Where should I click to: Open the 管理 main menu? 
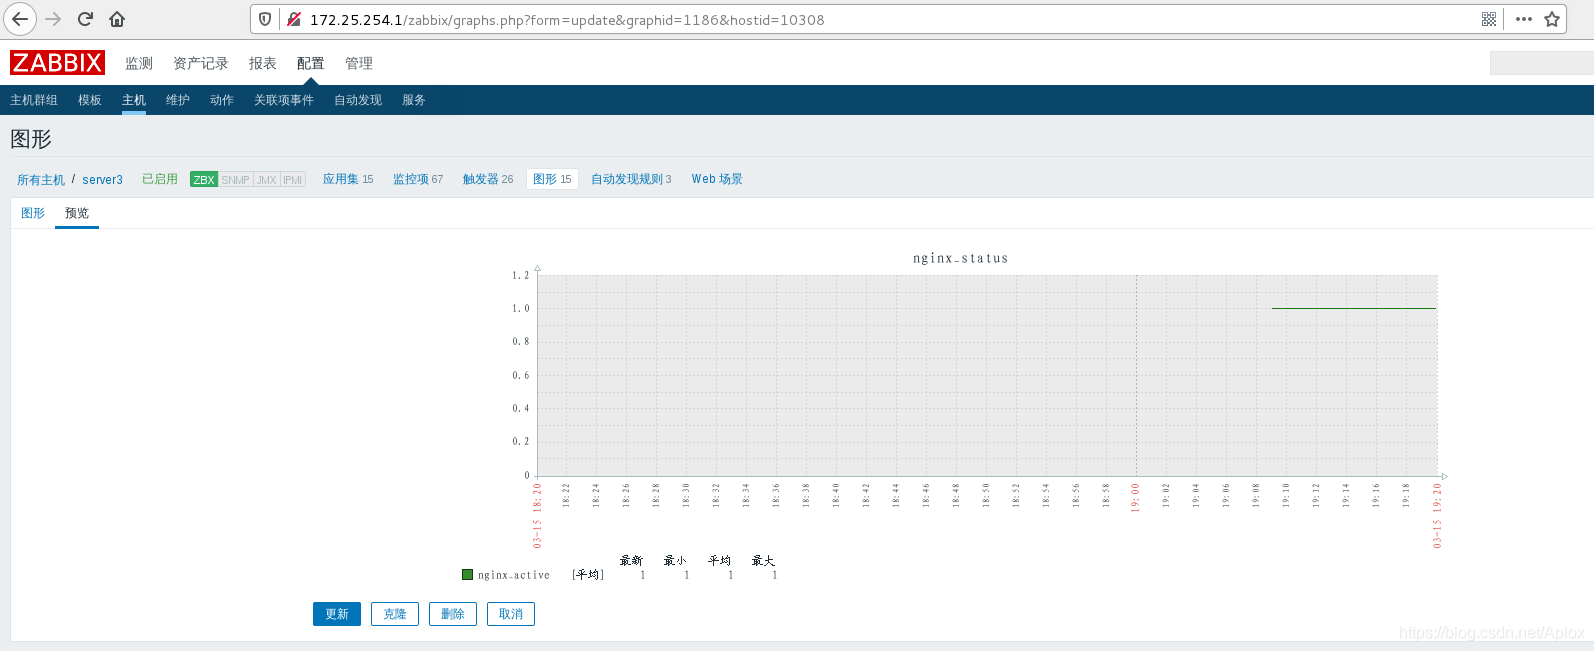[359, 63]
